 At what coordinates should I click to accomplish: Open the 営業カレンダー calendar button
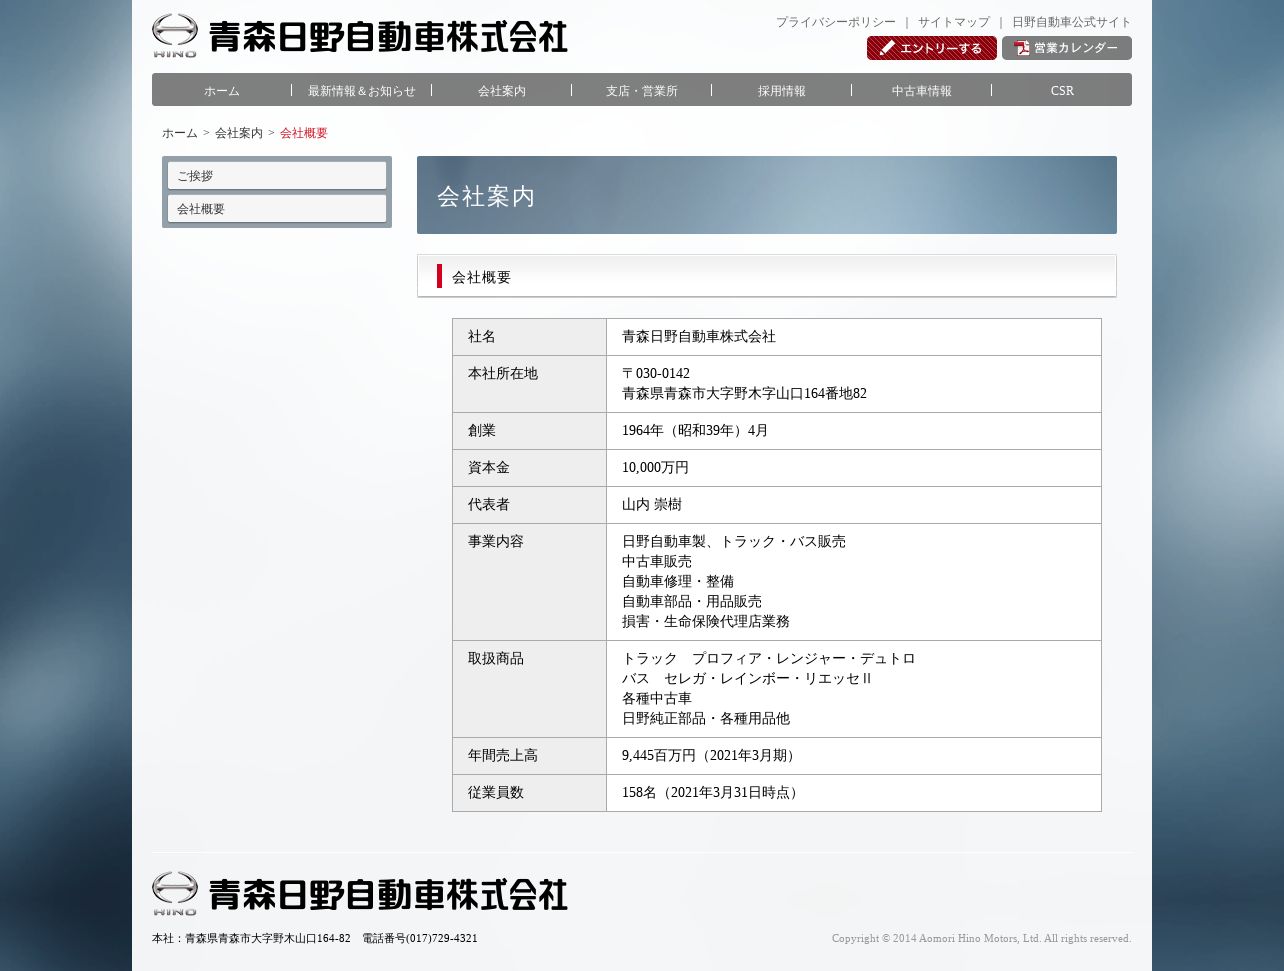[x=1067, y=48]
